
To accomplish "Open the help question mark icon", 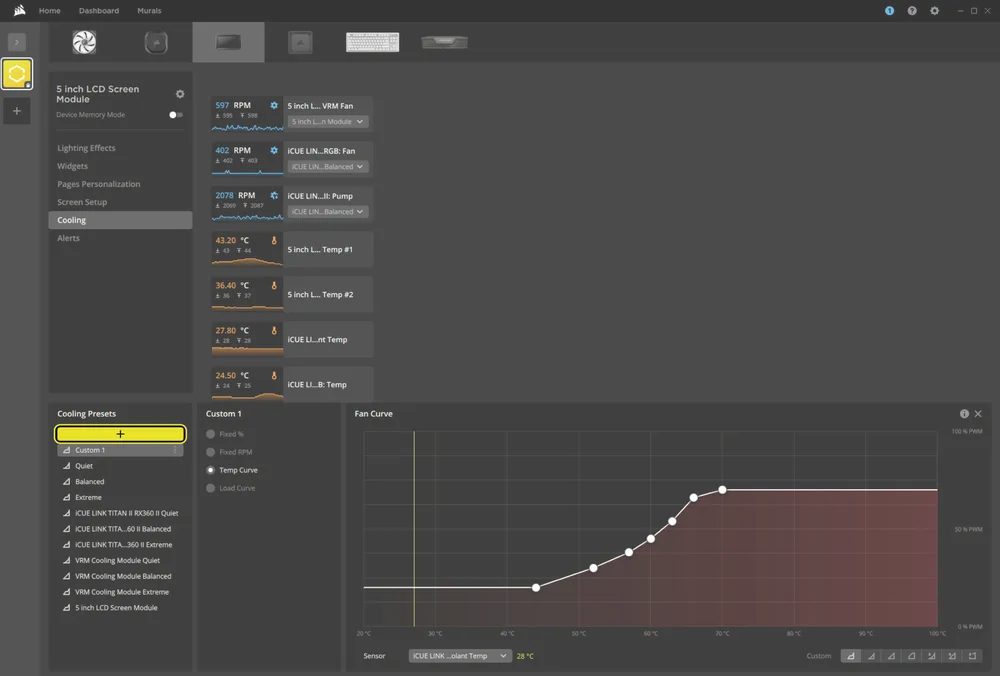I will click(912, 11).
